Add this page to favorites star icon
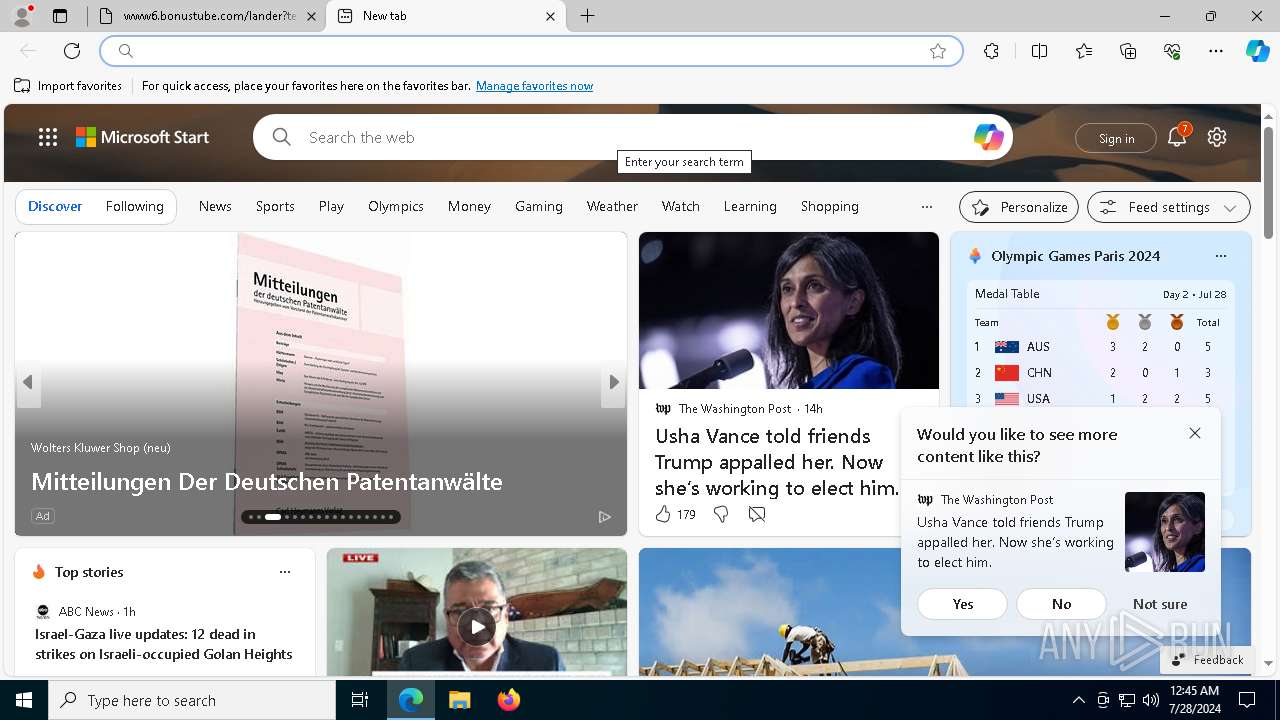Viewport: 1280px width, 720px height. 938,51
